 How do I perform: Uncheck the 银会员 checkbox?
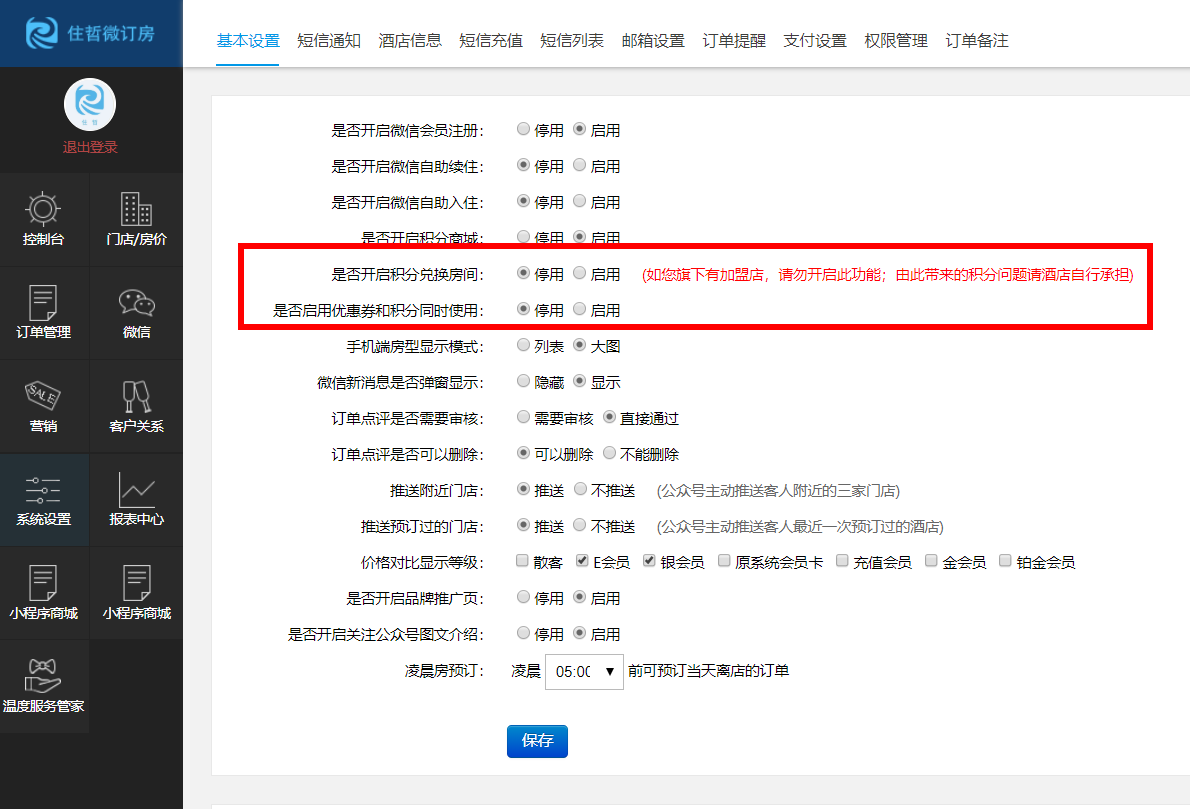click(x=648, y=561)
